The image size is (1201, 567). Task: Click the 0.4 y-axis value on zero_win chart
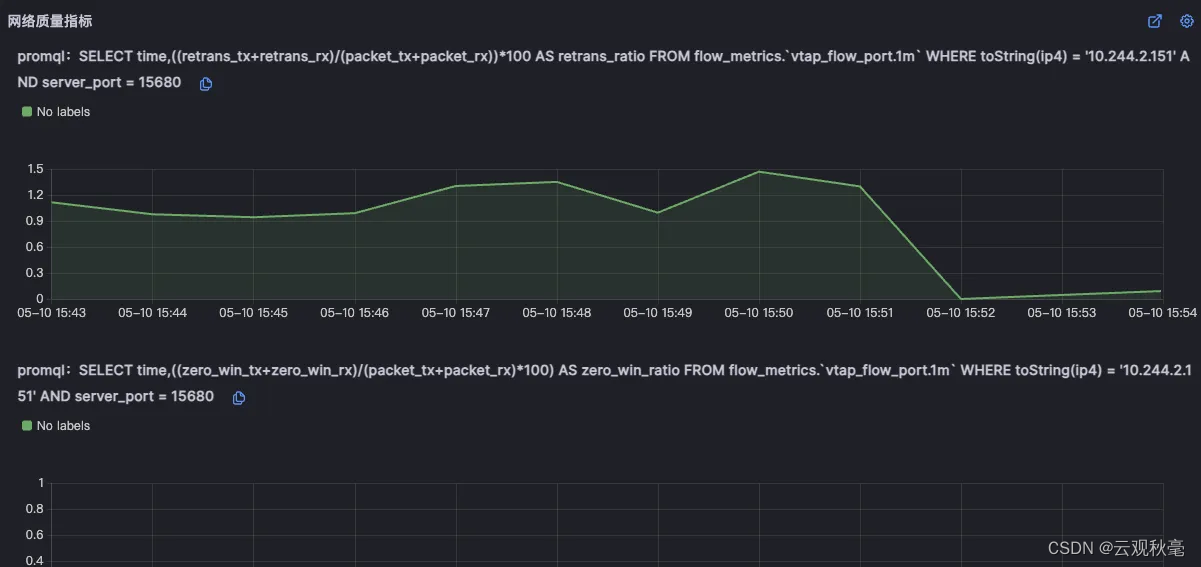click(36, 561)
